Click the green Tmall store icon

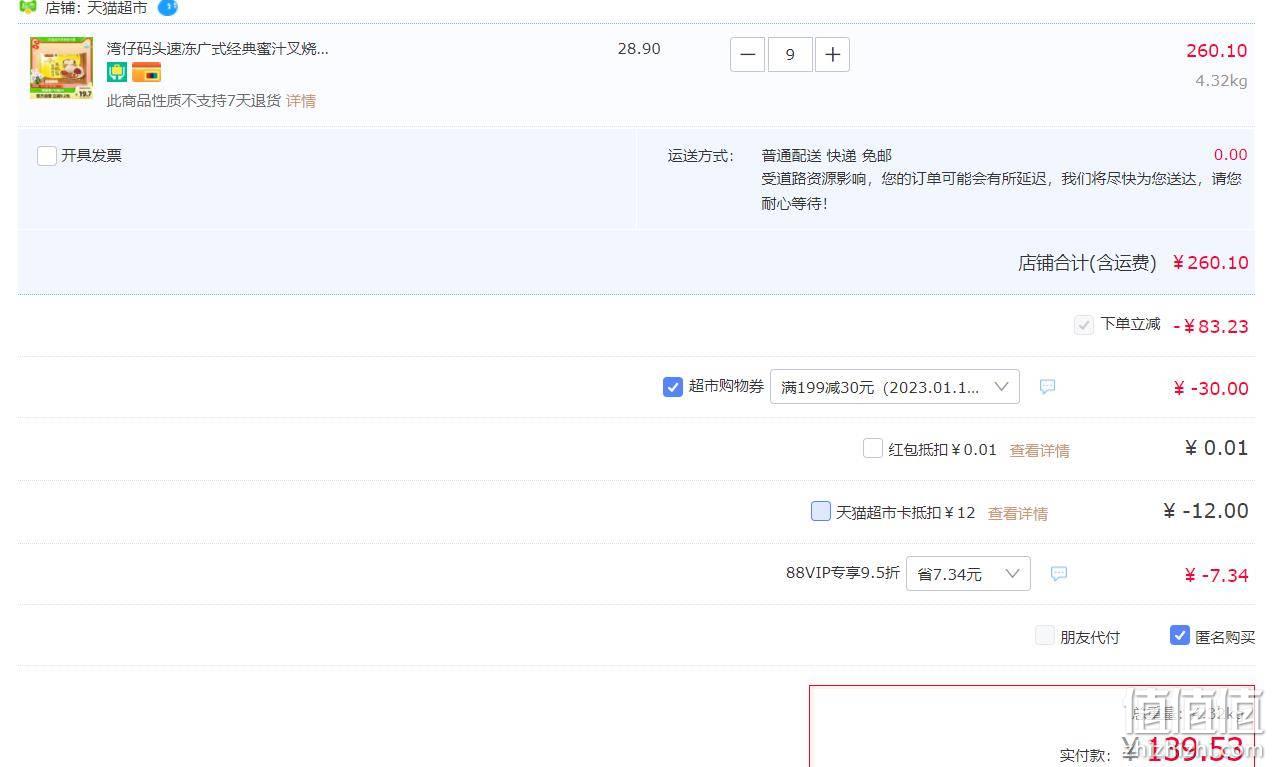click(28, 7)
